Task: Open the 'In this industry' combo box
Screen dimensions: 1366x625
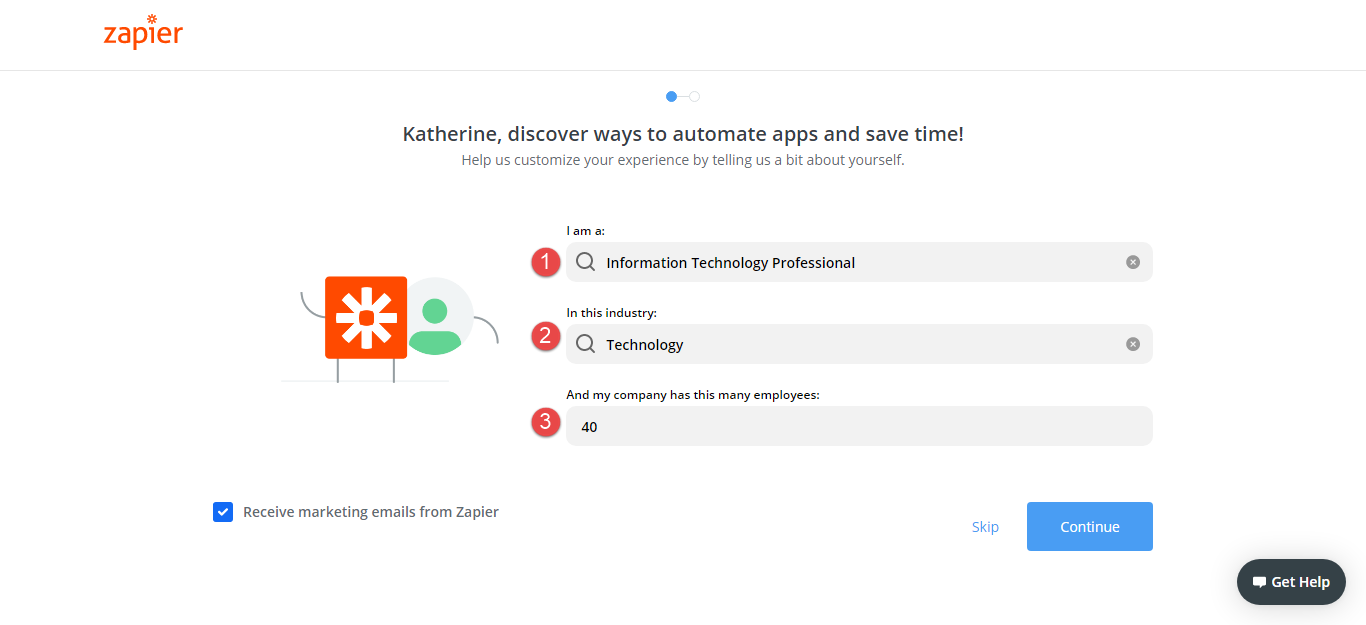Action: pos(859,344)
